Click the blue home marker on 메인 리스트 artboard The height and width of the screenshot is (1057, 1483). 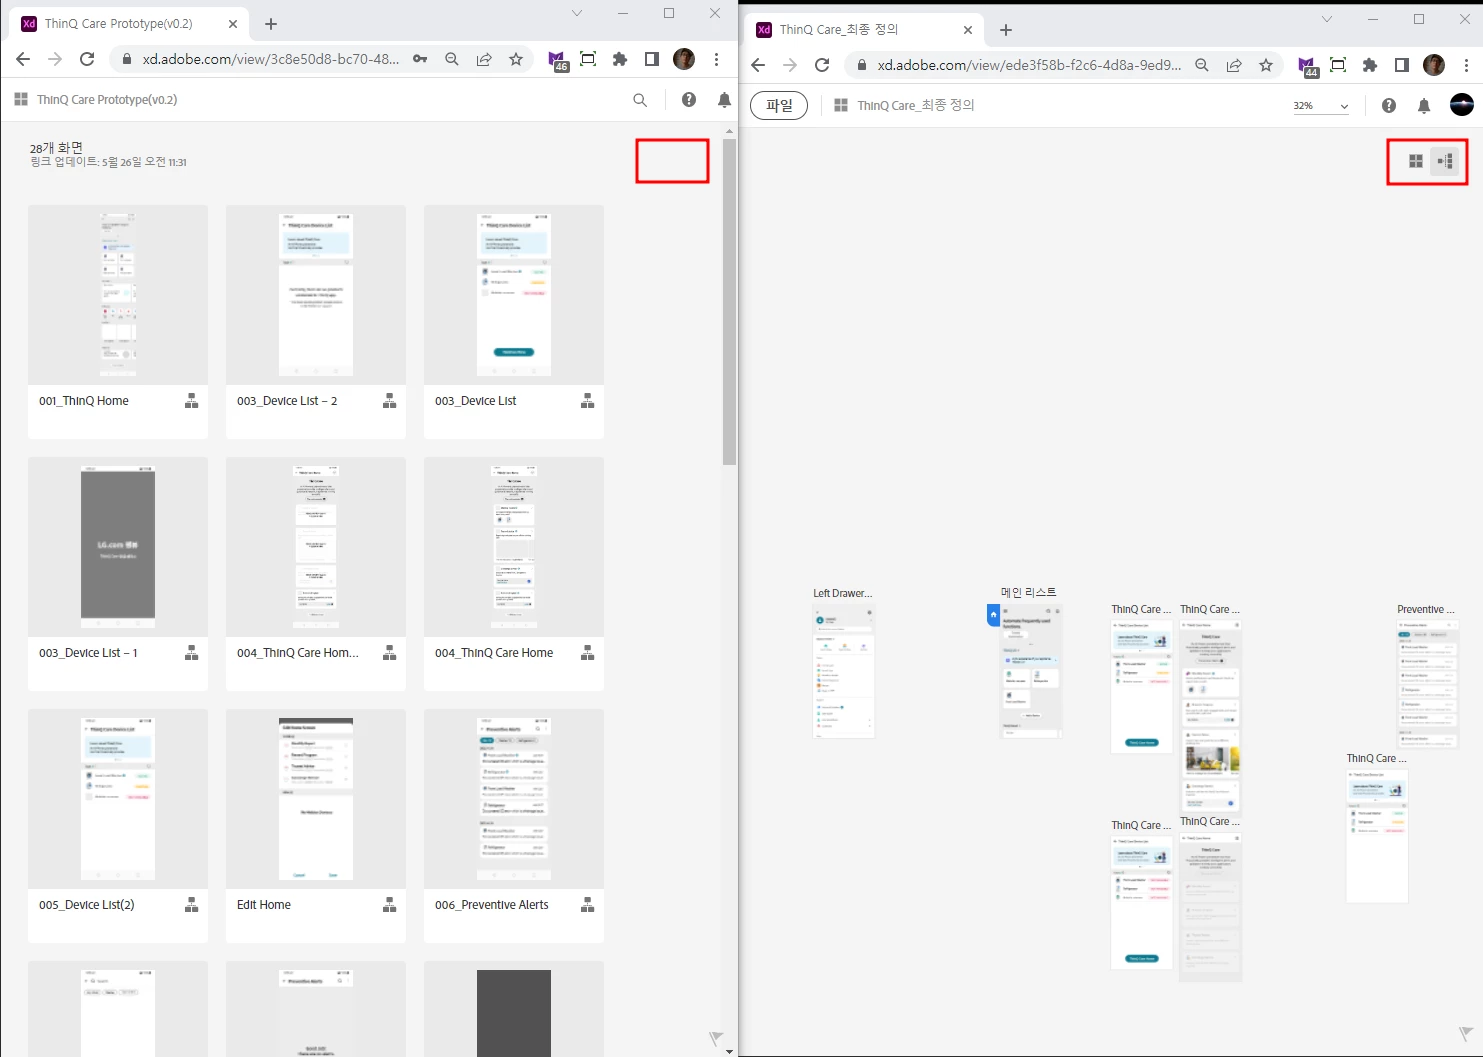coord(993,614)
